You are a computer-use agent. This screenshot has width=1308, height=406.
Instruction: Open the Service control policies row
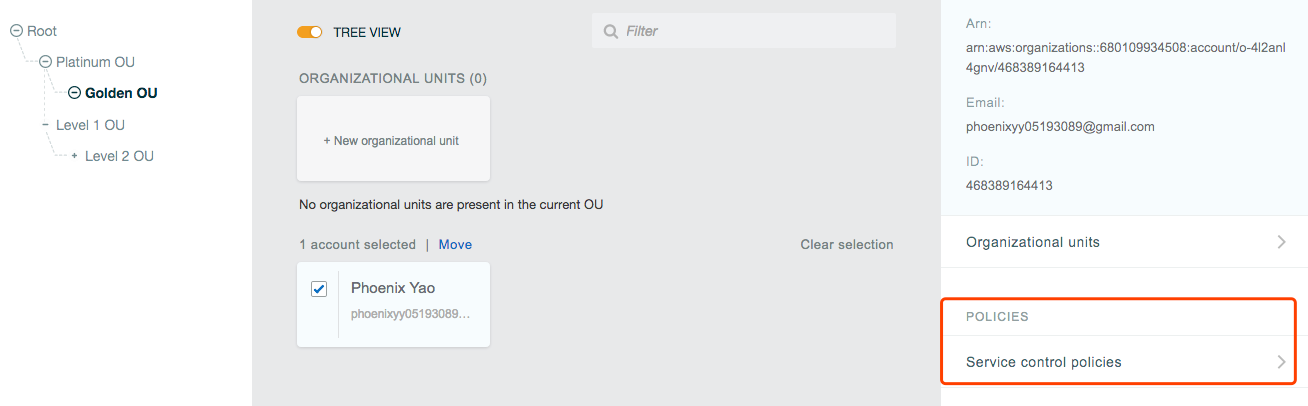point(1124,362)
